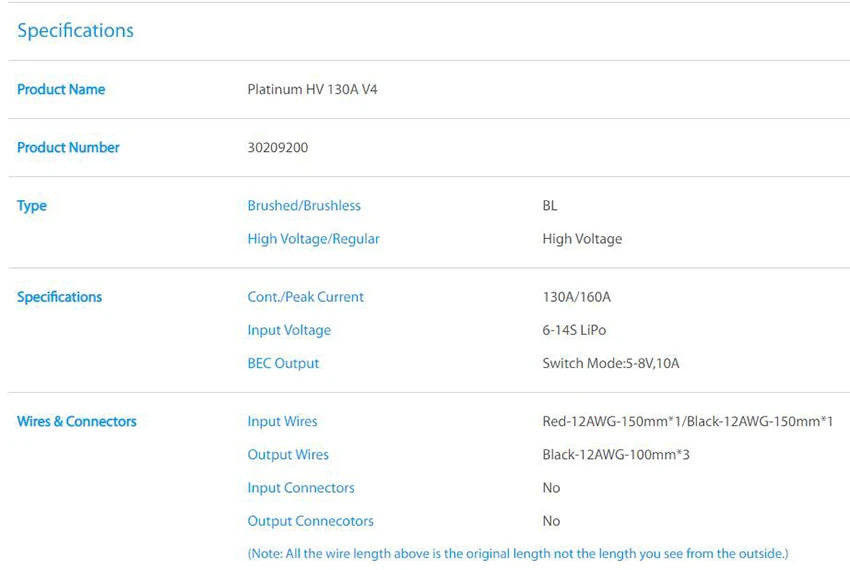Select the 6-14S LiPo value
850x570 pixels.
pyautogui.click(x=574, y=330)
